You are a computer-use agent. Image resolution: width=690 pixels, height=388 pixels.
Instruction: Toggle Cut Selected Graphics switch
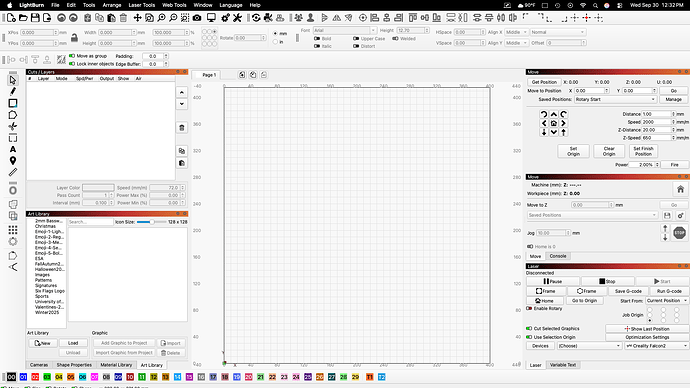tap(529, 329)
